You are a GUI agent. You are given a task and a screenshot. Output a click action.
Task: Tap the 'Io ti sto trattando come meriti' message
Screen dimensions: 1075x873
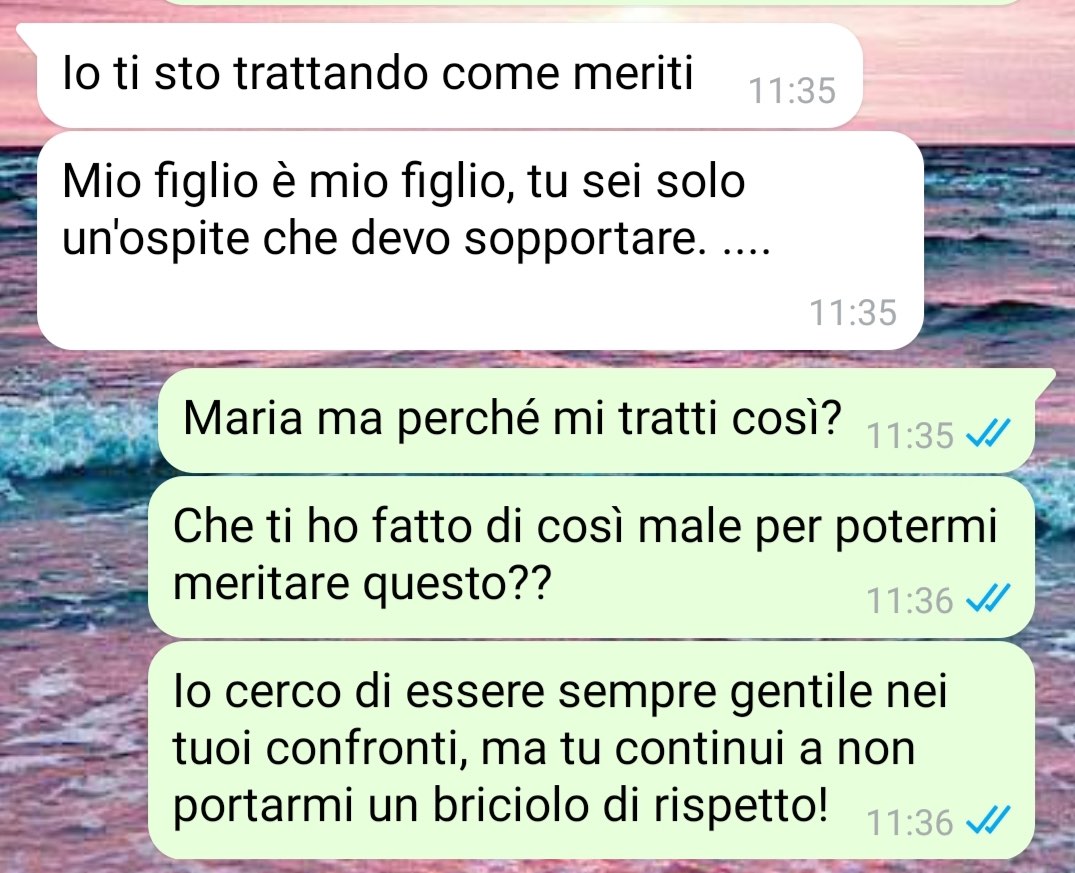[449, 75]
